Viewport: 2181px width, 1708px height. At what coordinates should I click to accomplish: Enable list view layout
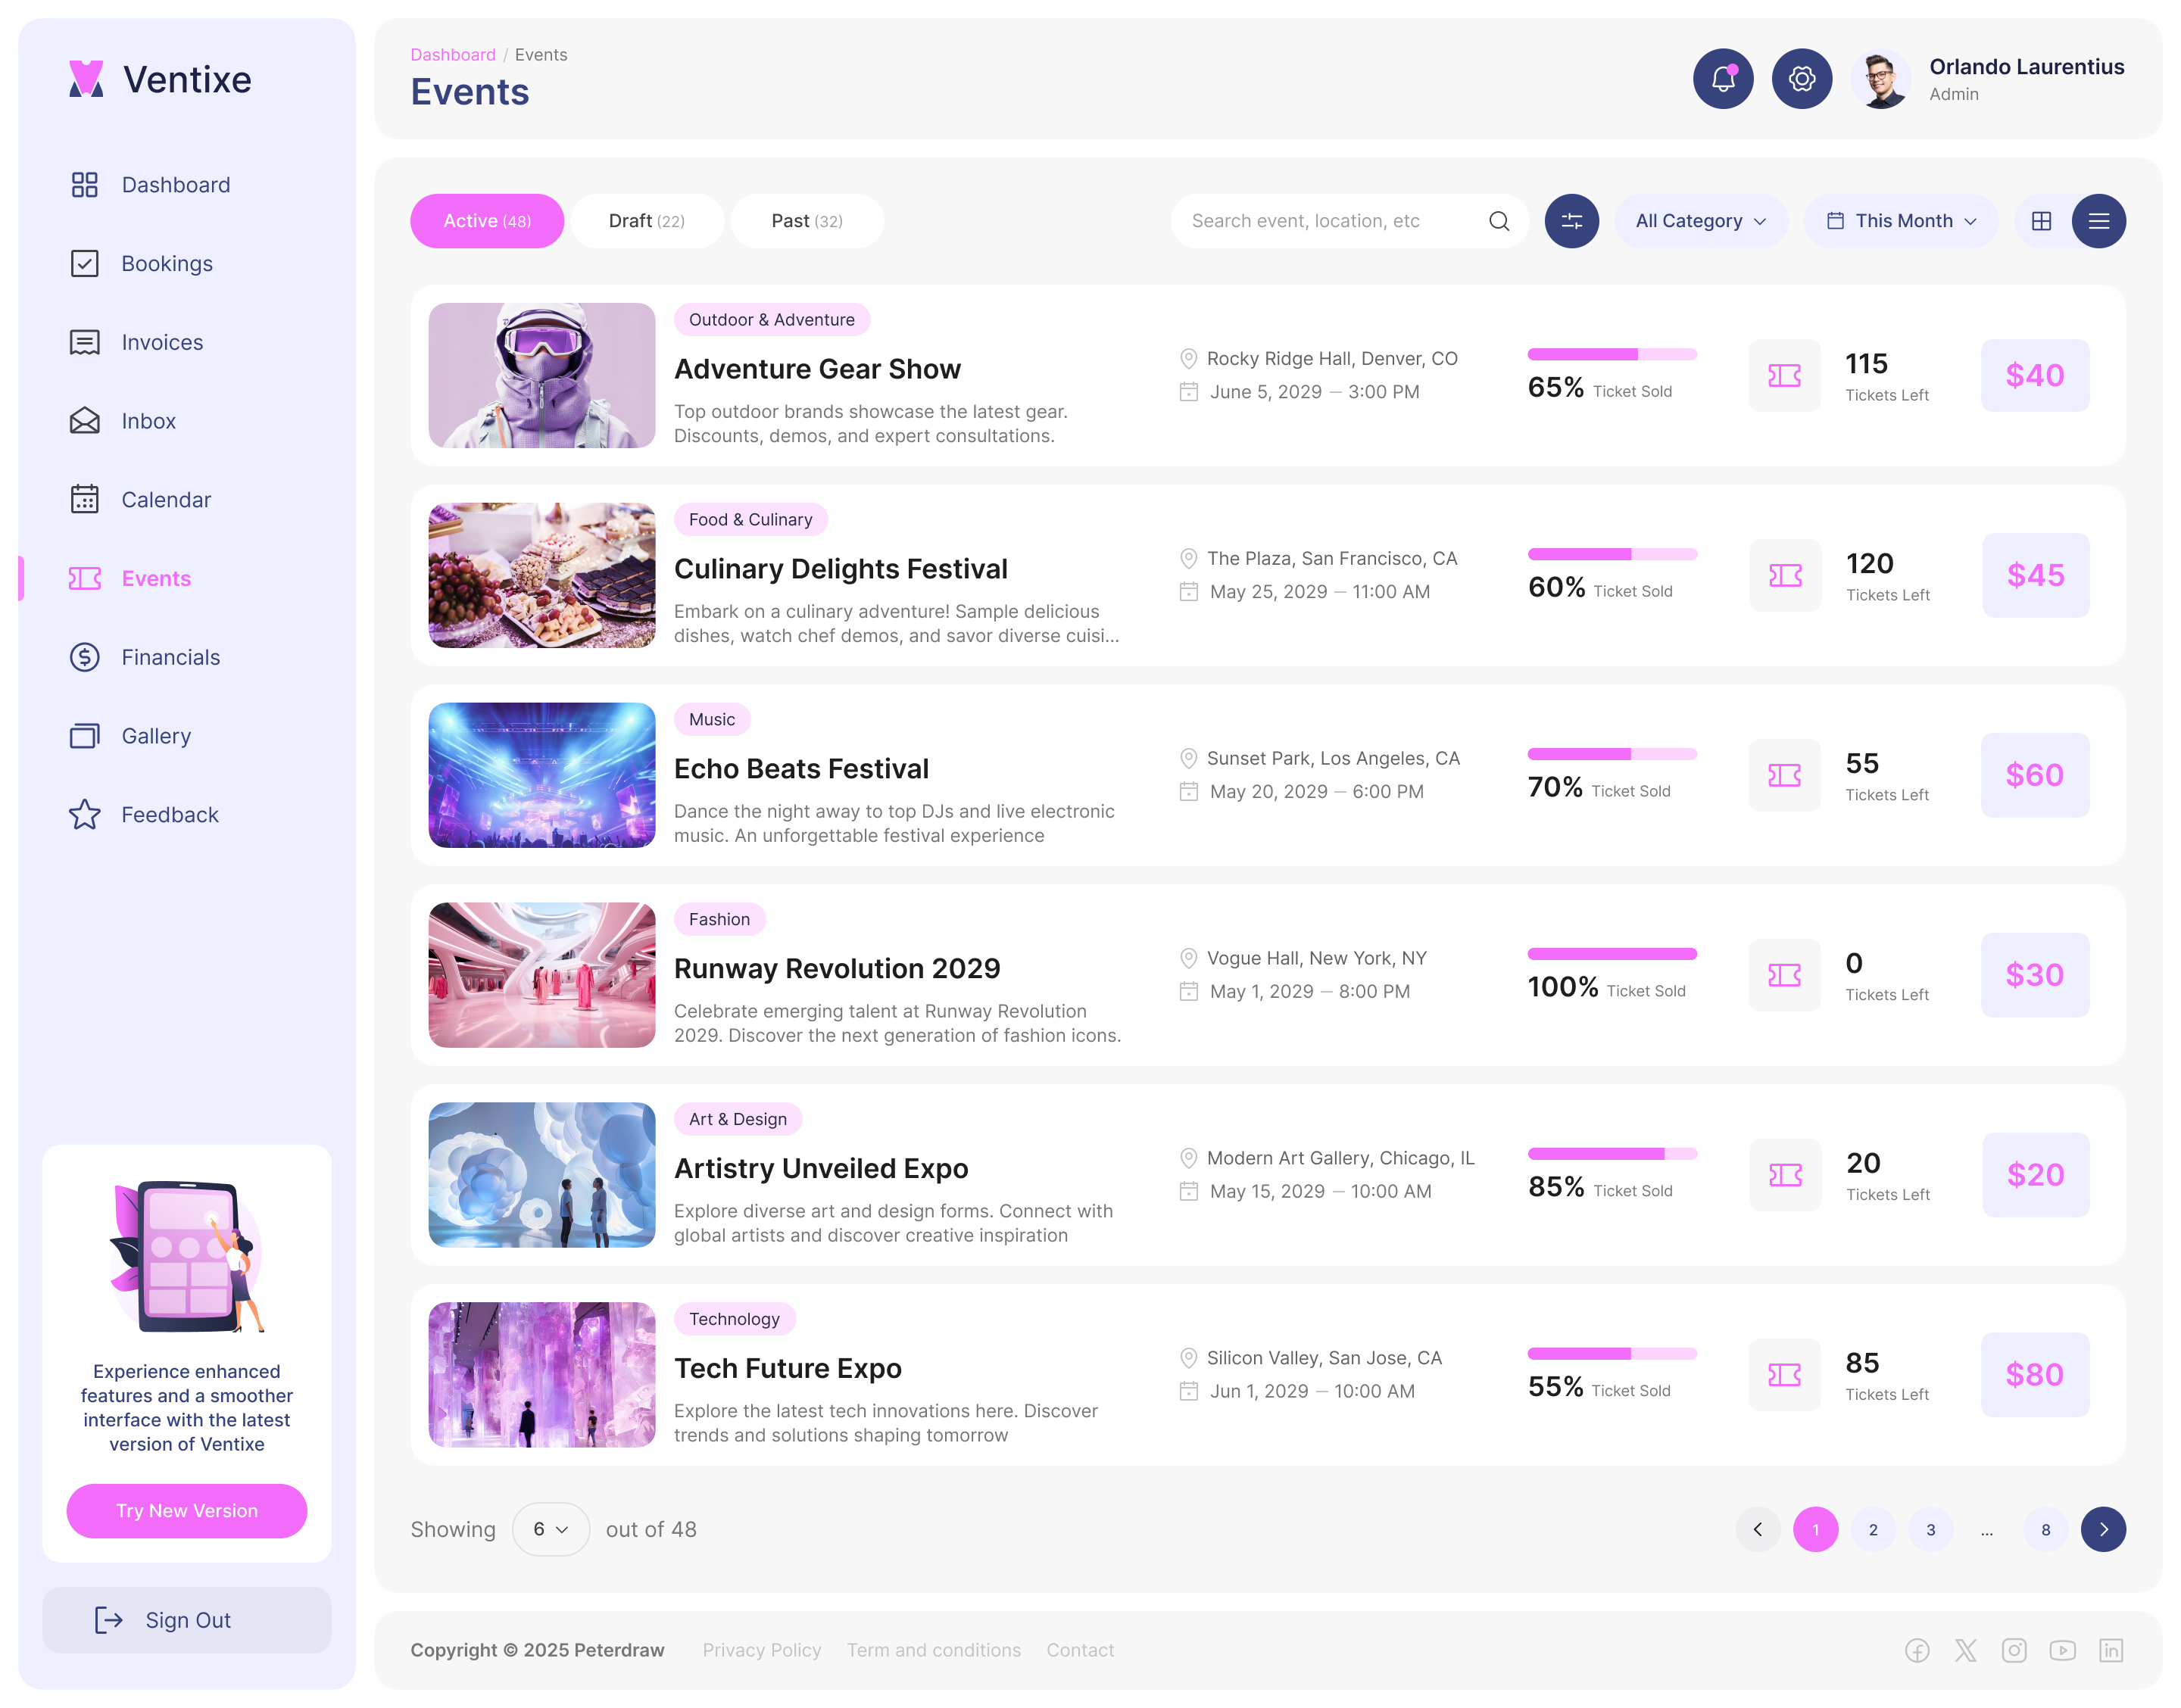pyautogui.click(x=2099, y=220)
